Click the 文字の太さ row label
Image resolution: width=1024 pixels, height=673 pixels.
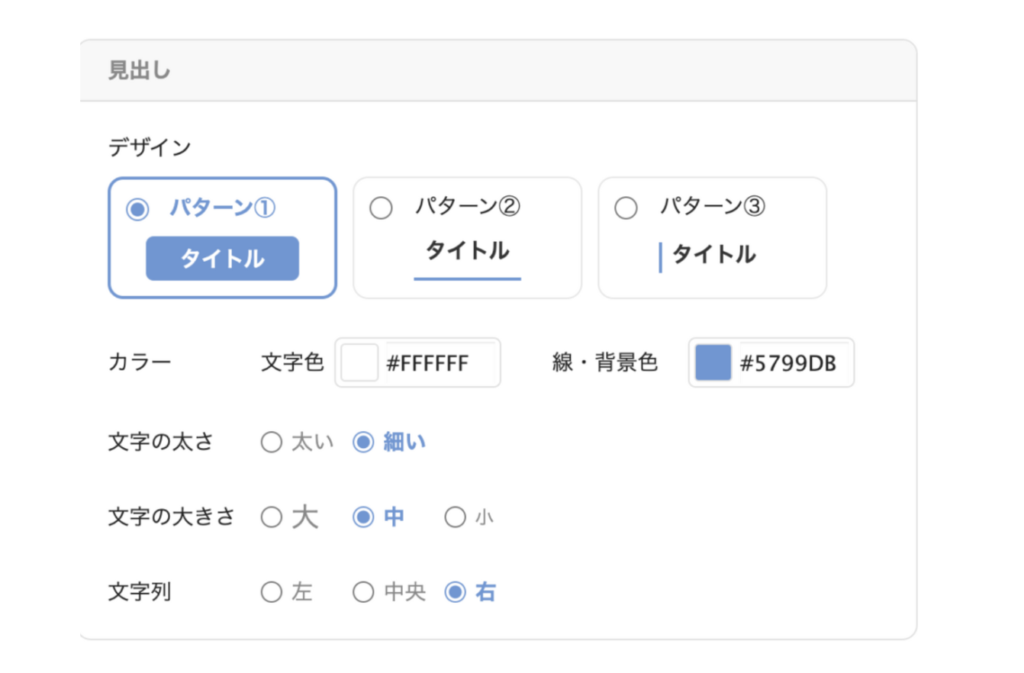point(161,442)
